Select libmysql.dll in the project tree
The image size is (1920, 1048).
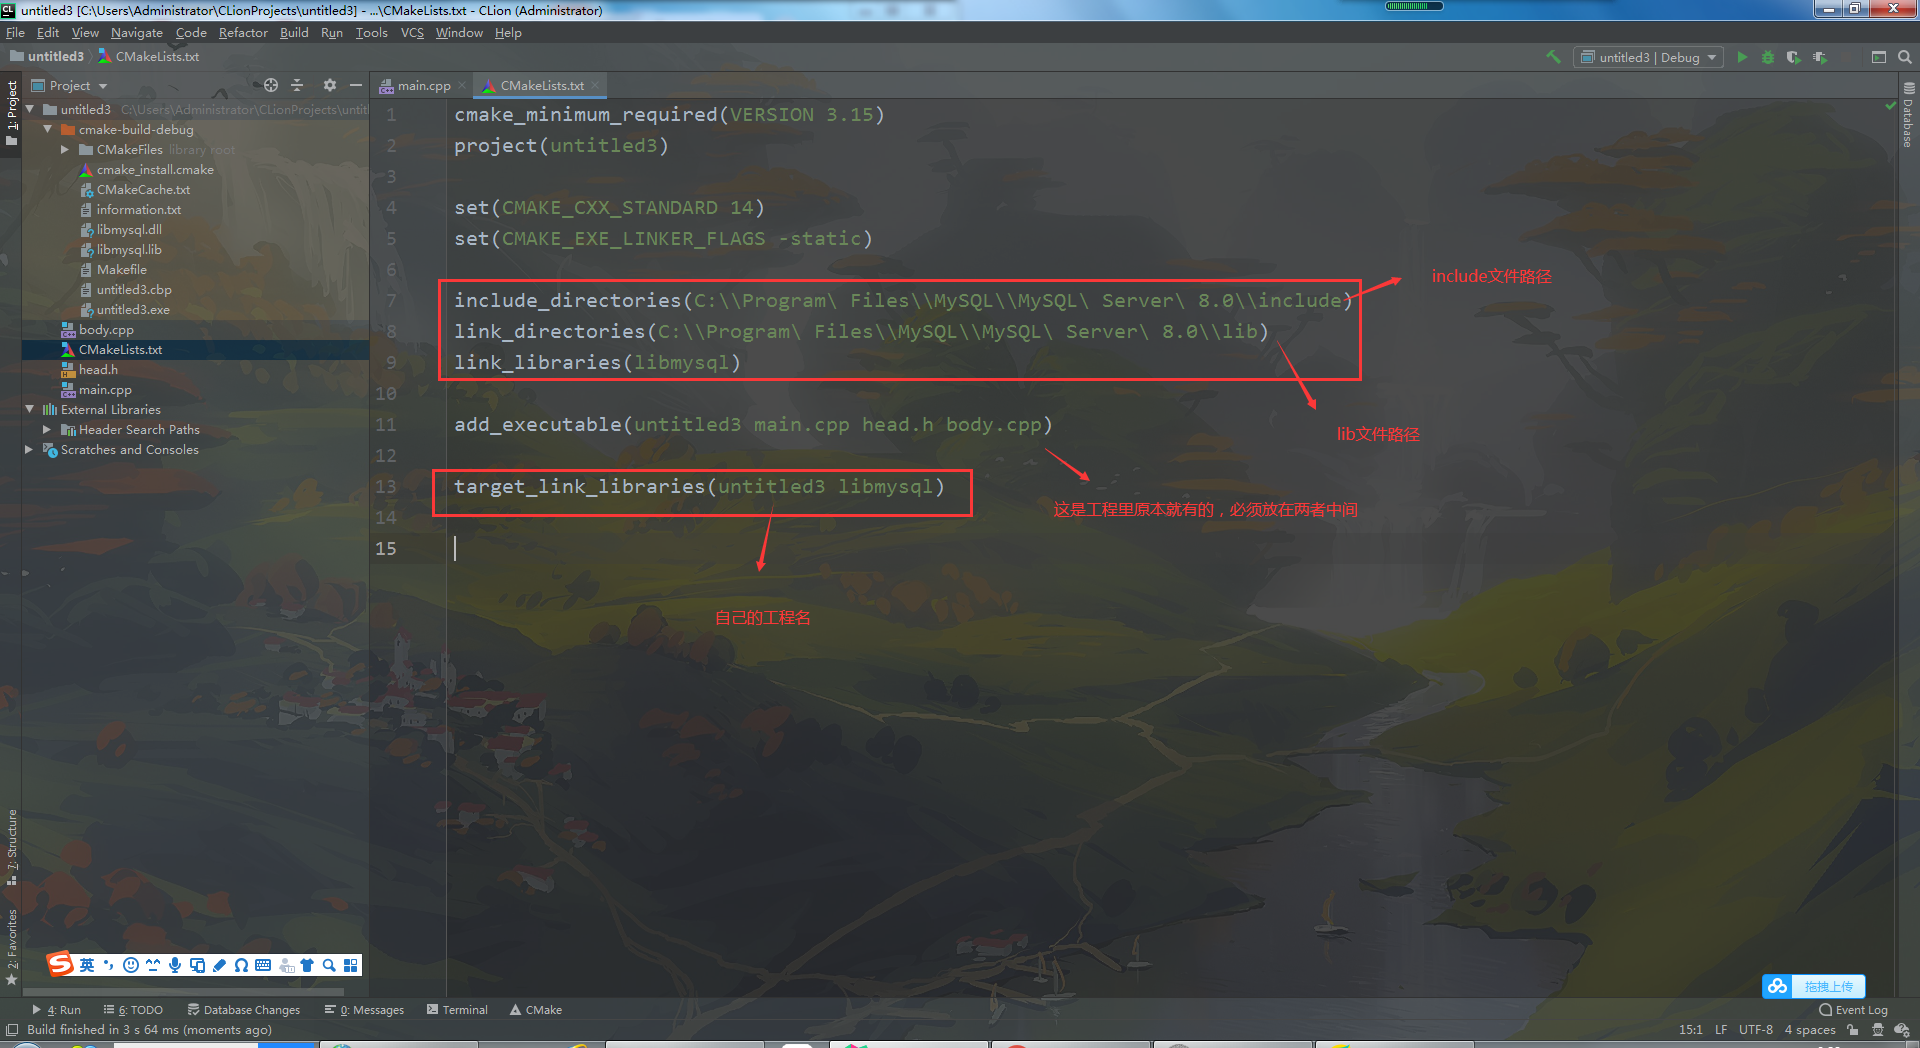coord(130,229)
